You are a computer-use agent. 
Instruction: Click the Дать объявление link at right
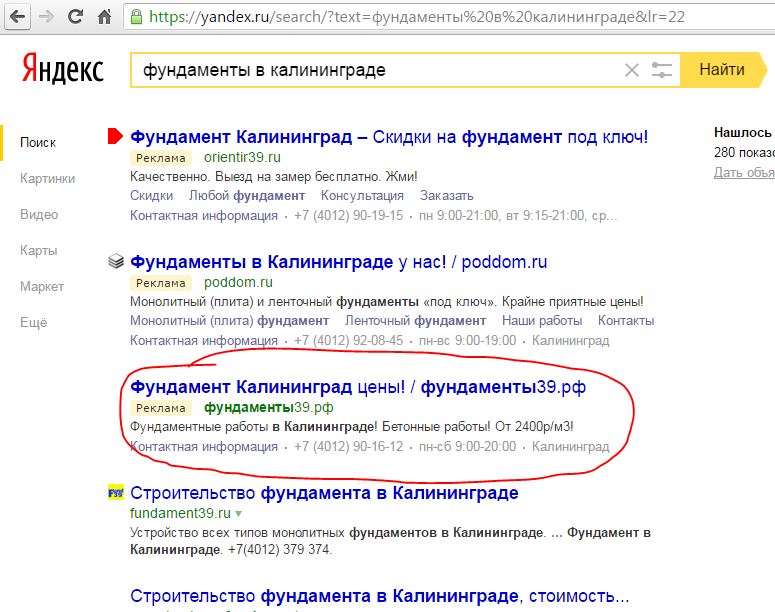click(x=744, y=173)
